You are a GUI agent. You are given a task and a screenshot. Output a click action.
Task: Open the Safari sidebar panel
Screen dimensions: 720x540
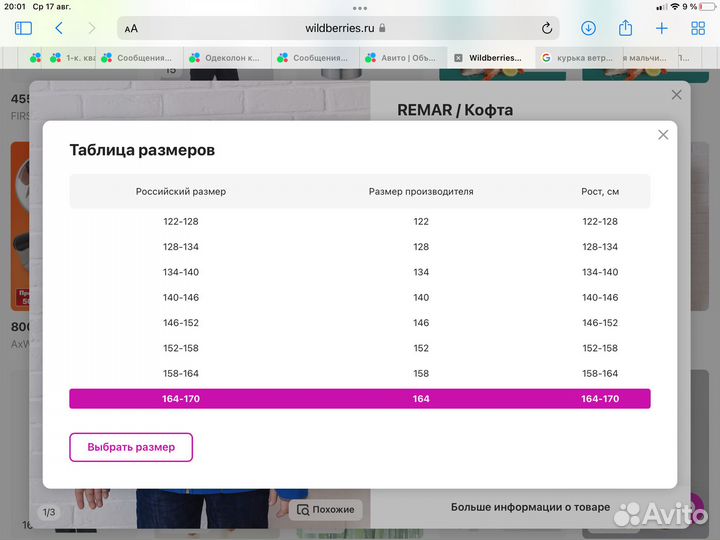click(23, 29)
